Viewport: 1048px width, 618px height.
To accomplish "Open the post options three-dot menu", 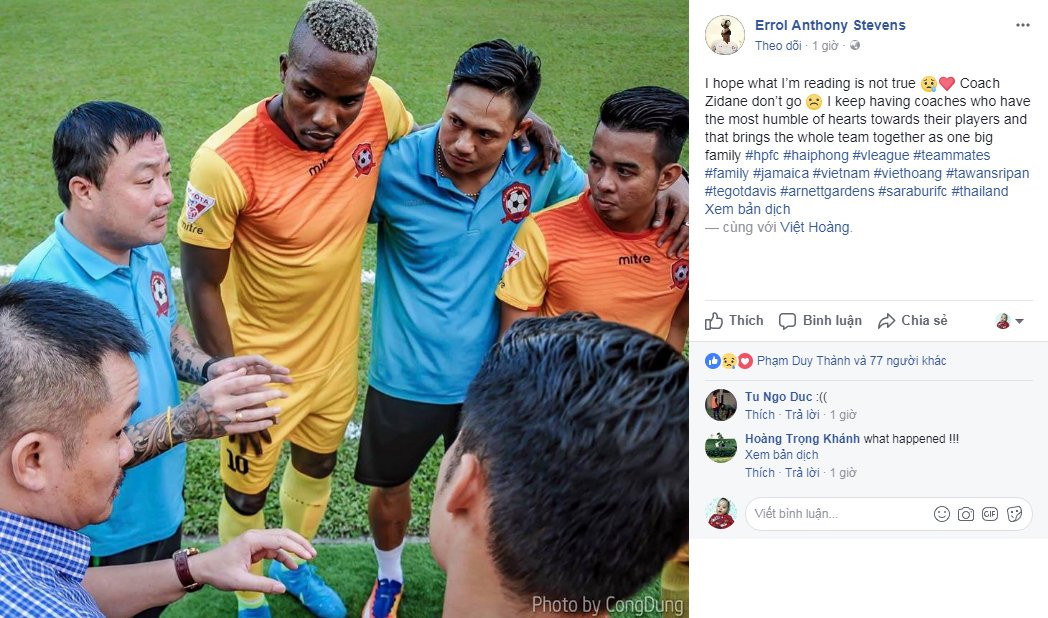I will pos(1023,25).
